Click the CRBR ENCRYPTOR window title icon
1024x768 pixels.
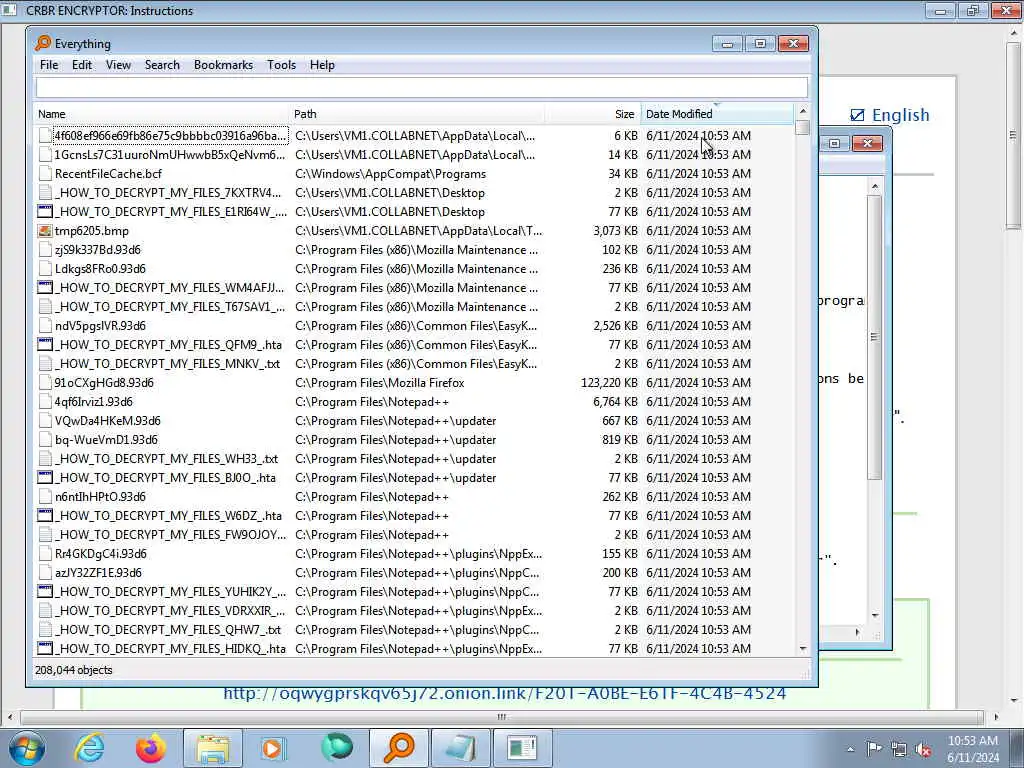click(9, 10)
